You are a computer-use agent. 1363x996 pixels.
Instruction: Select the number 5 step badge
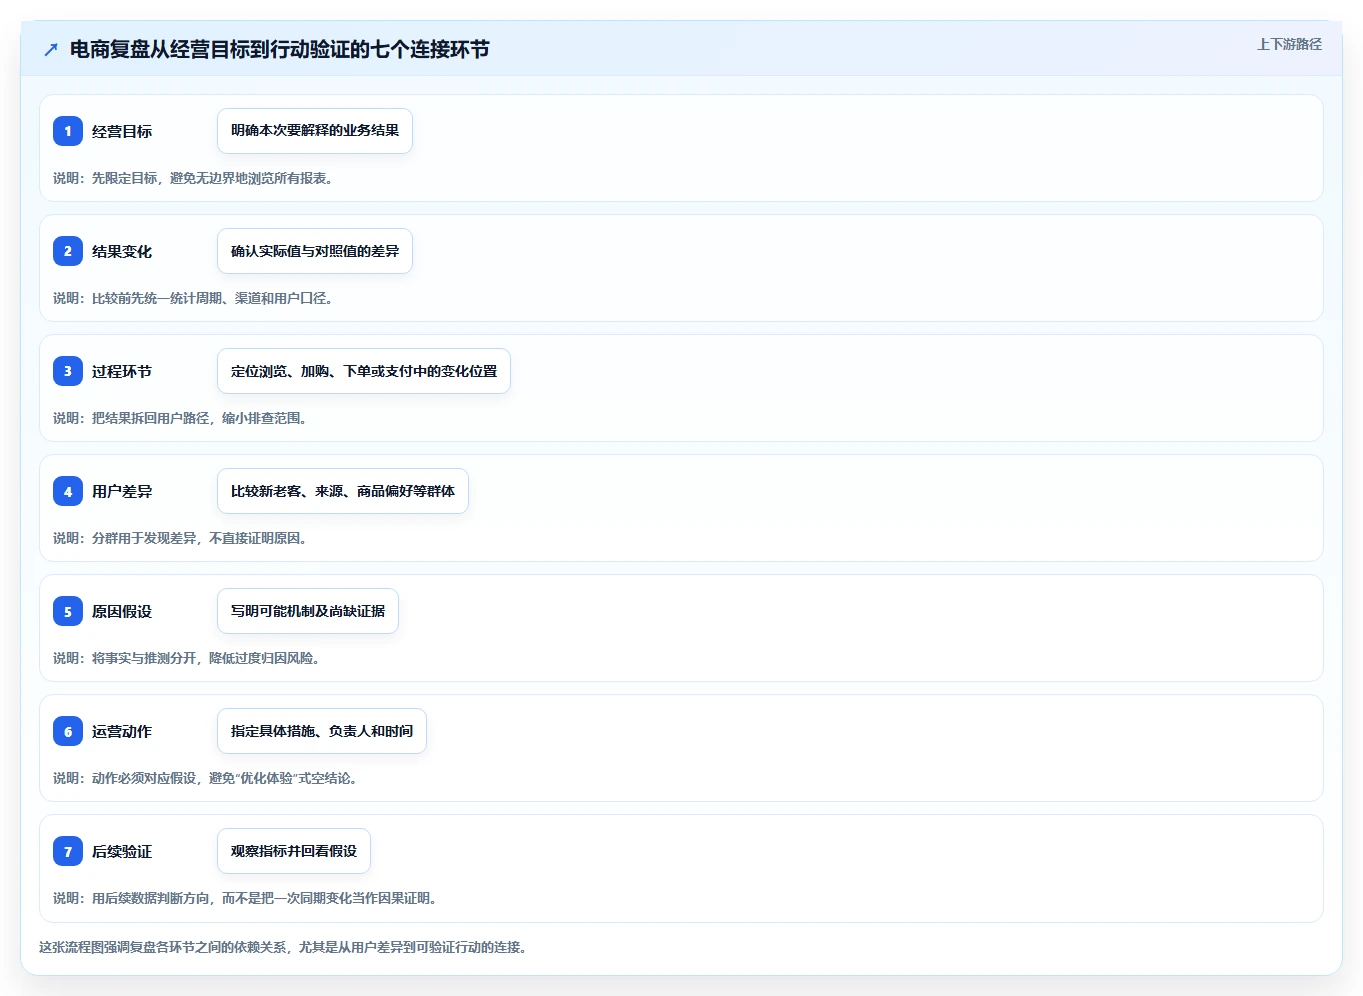(68, 611)
